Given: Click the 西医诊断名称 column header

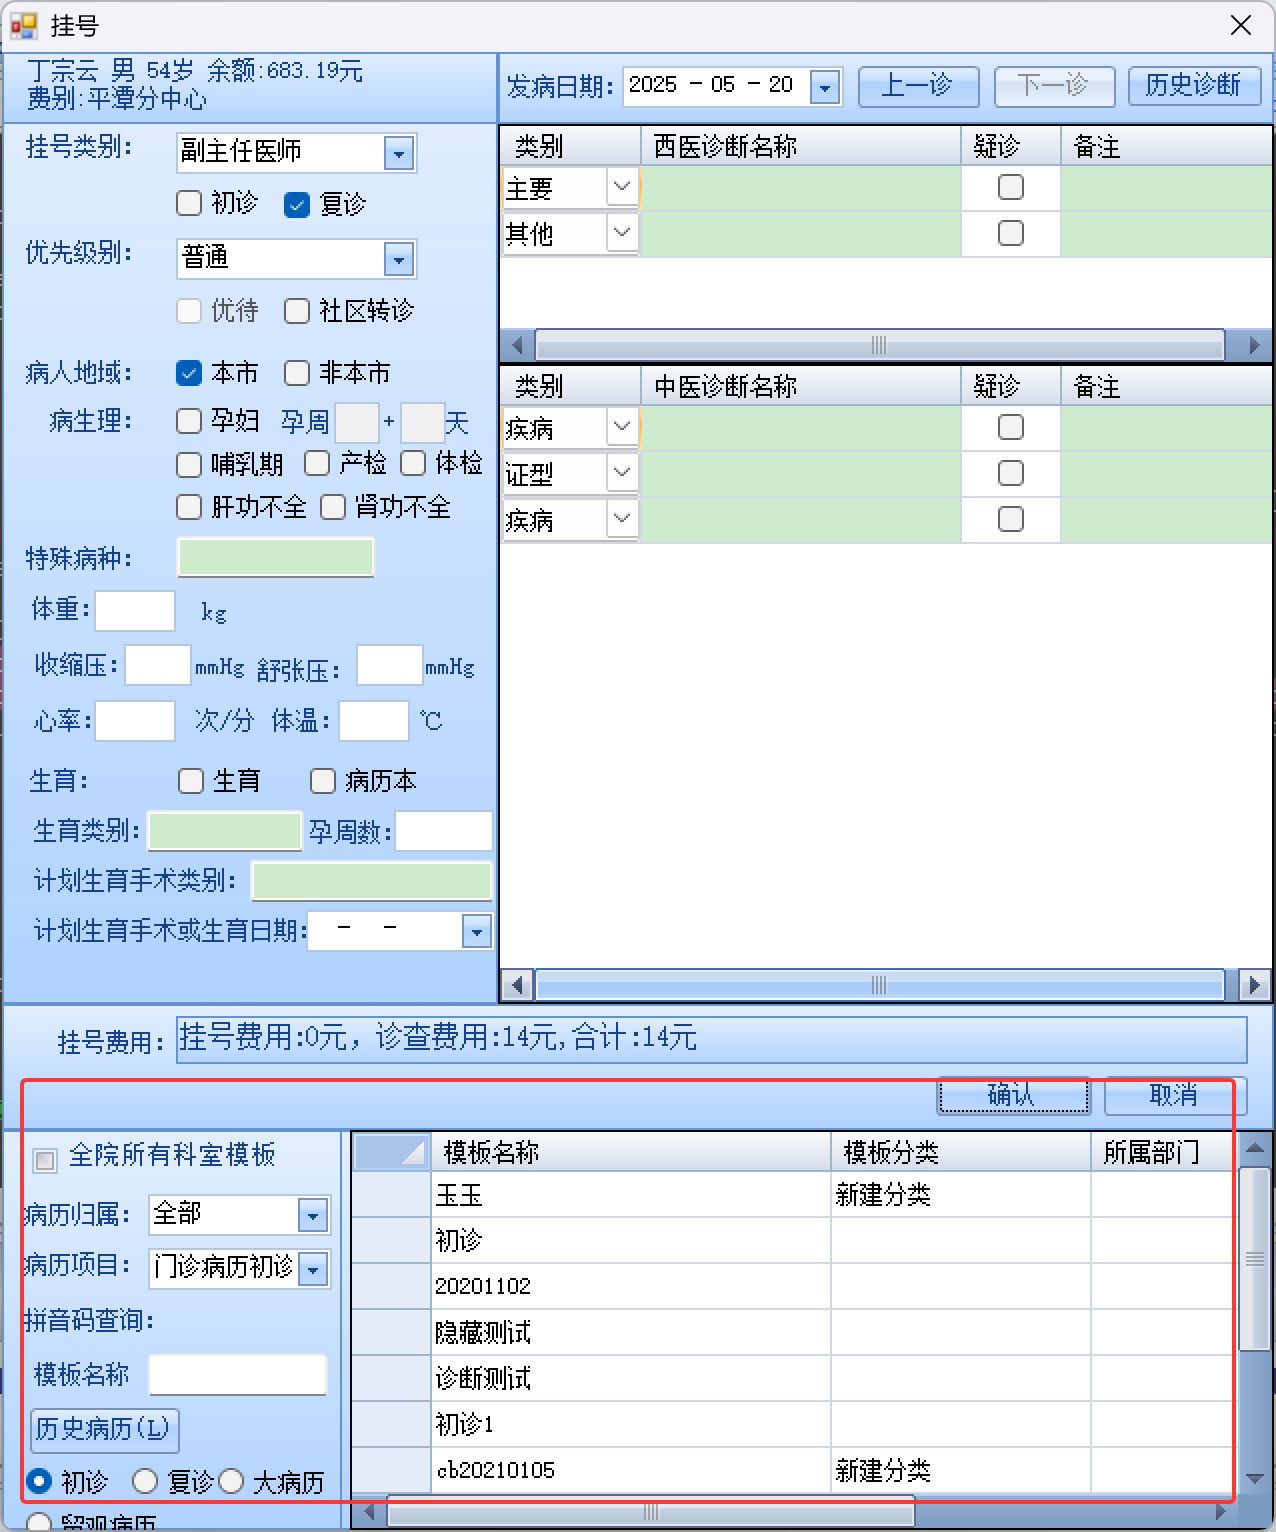Looking at the screenshot, I should pyautogui.click(x=801, y=146).
